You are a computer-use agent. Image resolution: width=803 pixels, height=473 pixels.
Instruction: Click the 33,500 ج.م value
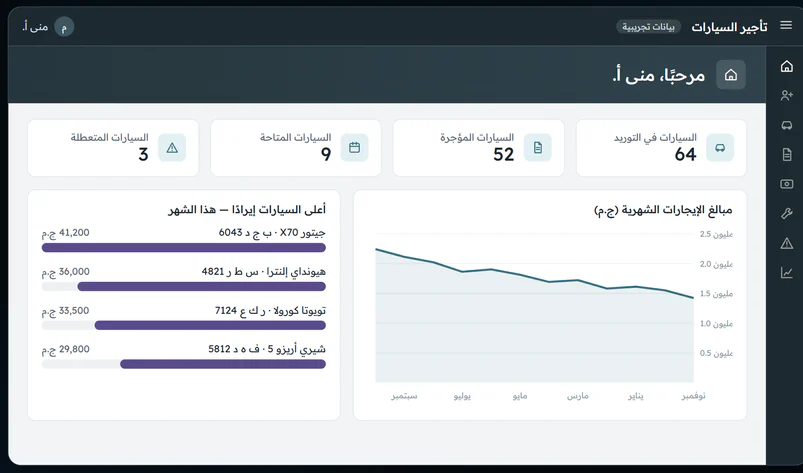66,311
